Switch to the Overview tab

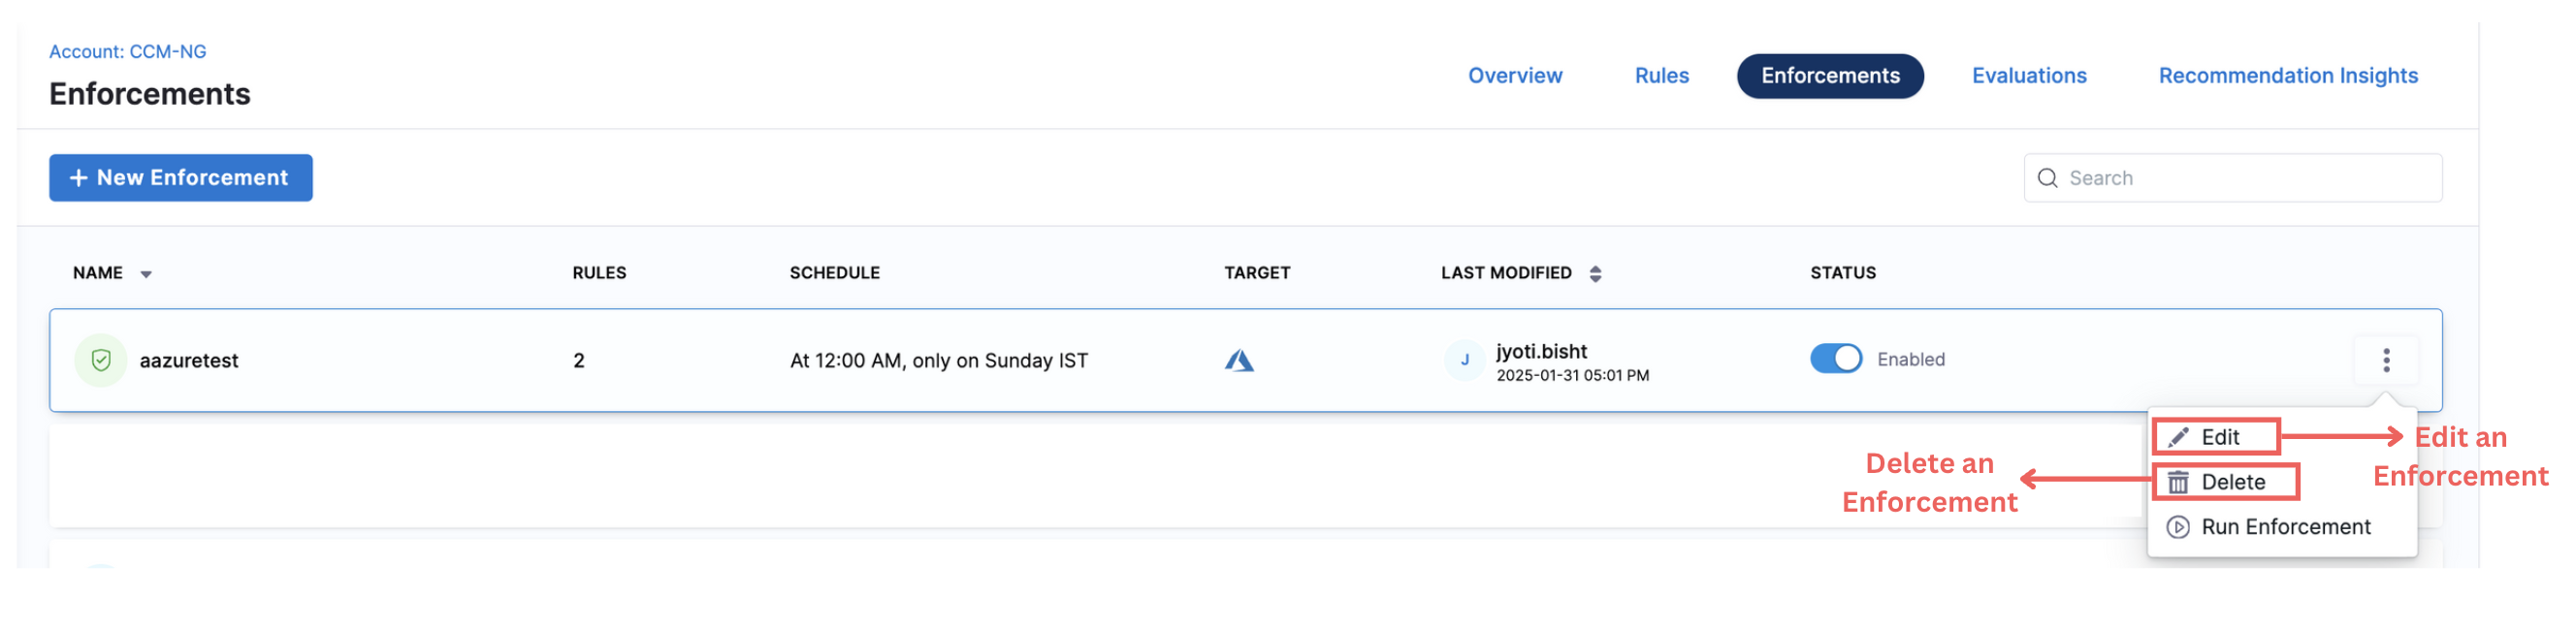coord(1514,76)
